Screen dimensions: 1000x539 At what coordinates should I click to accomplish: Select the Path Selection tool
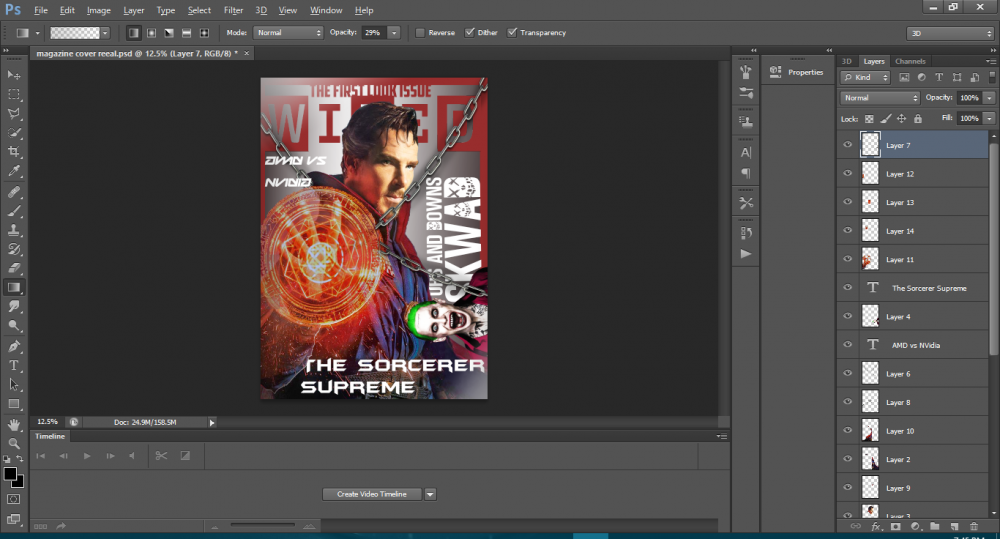pos(13,385)
